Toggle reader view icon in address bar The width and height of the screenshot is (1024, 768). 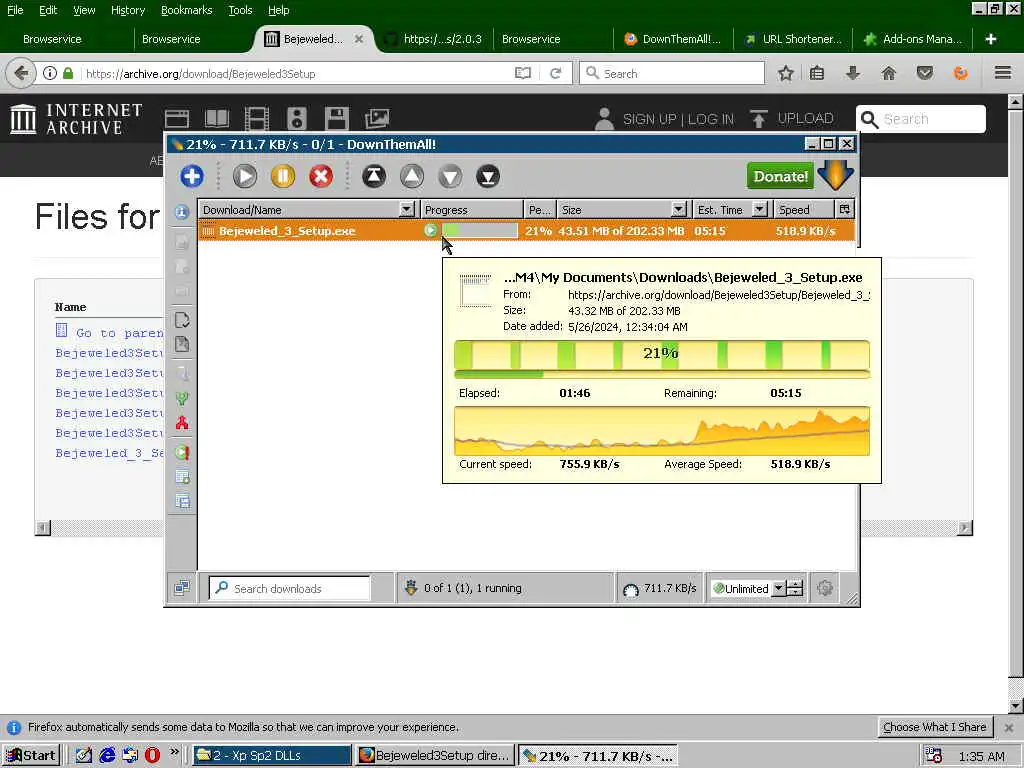coord(522,74)
